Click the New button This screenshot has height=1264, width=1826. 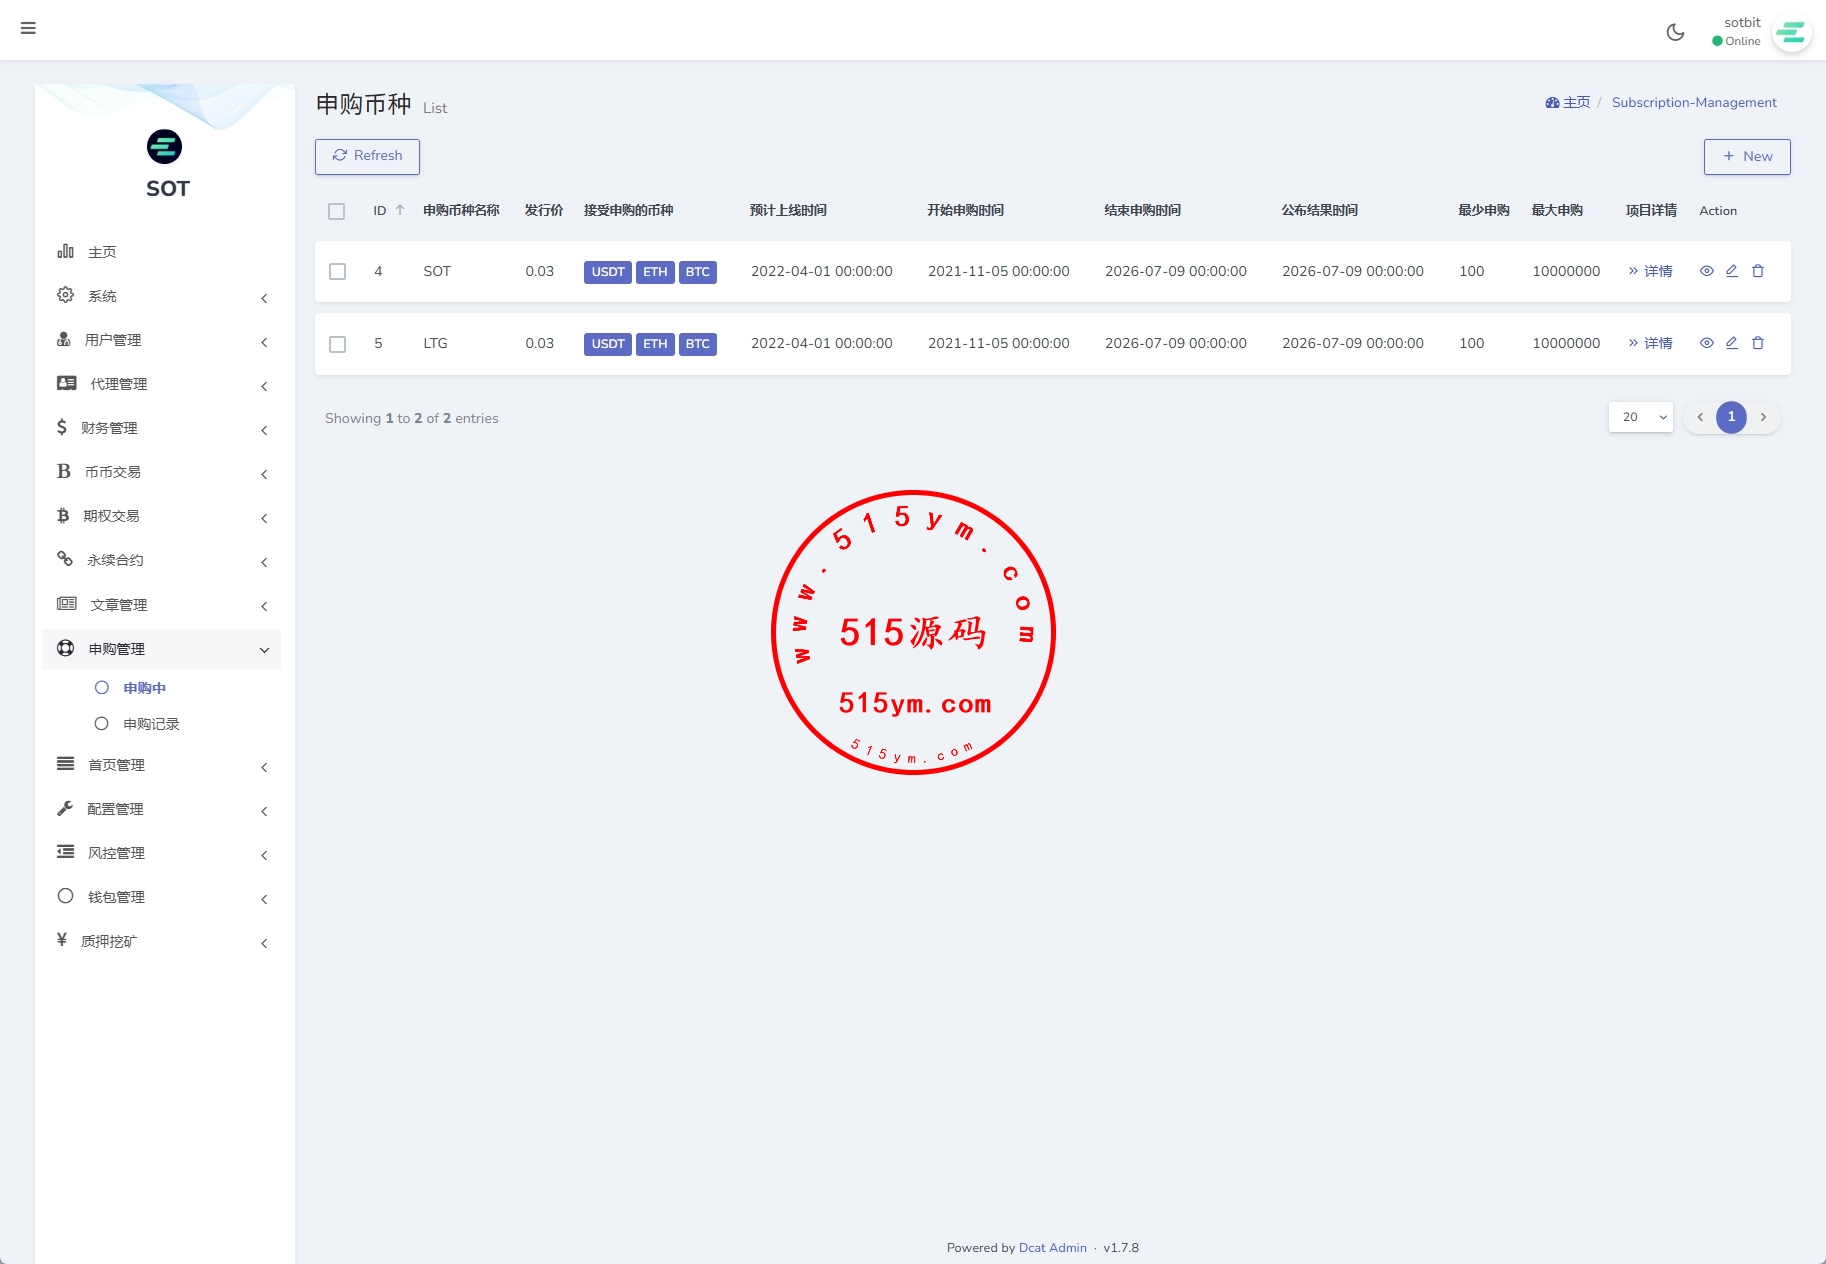click(x=1746, y=156)
